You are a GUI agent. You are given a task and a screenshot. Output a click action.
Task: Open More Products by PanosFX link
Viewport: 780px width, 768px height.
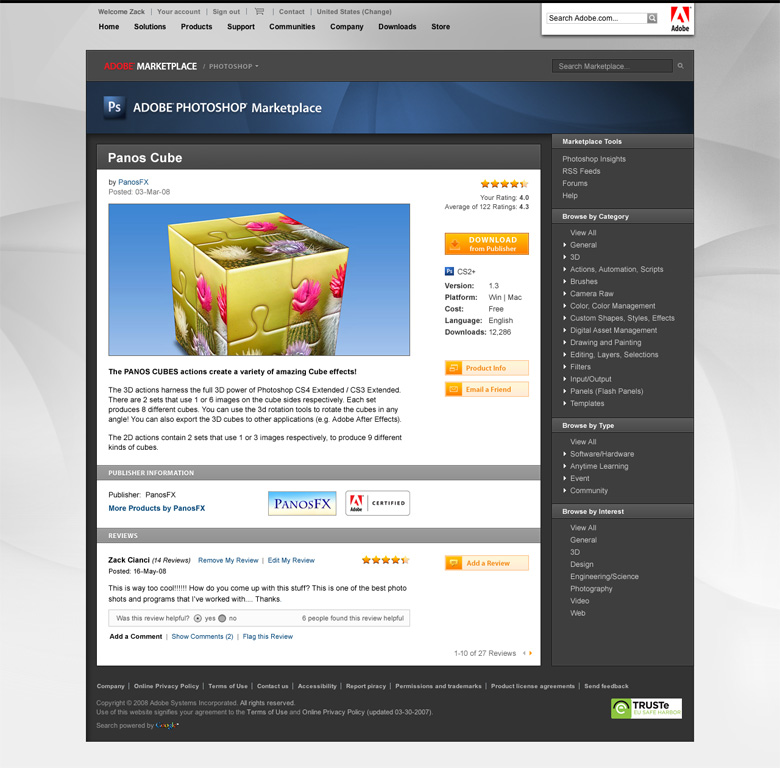tap(157, 508)
